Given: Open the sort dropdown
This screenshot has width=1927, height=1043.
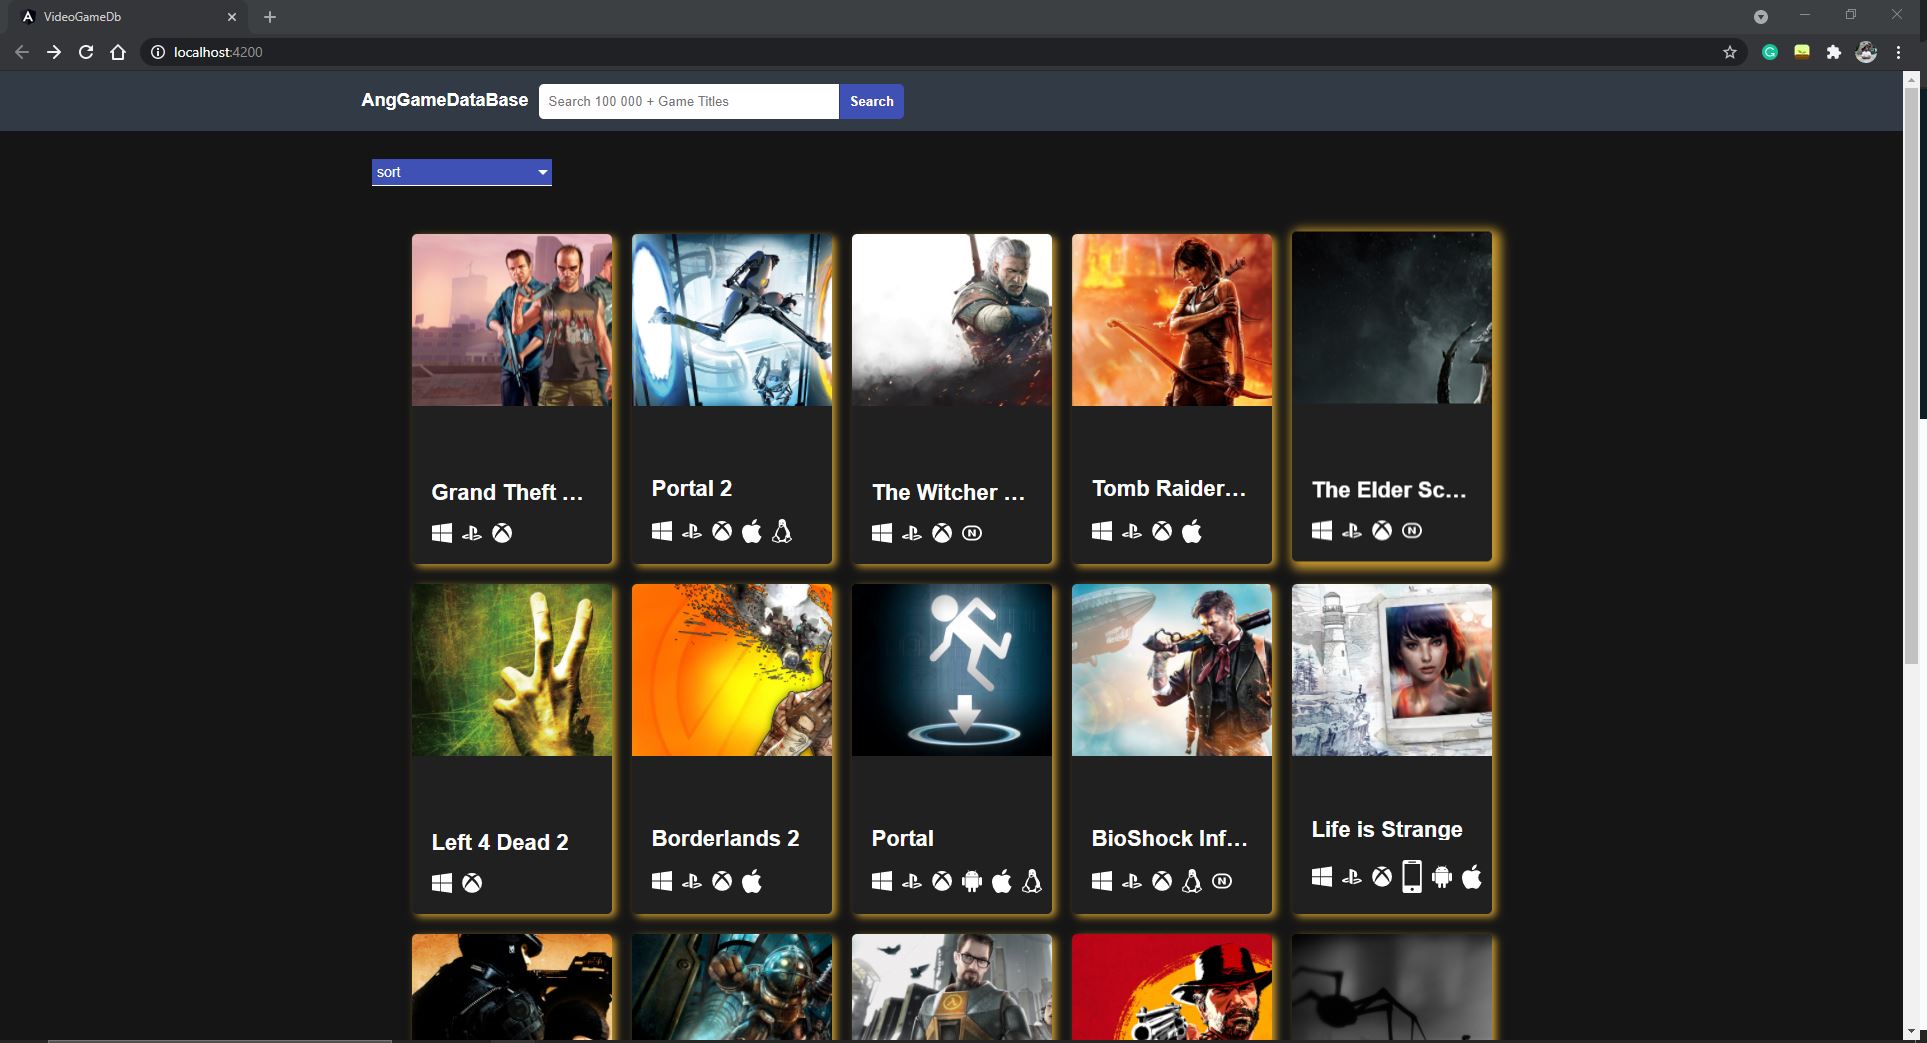Looking at the screenshot, I should pyautogui.click(x=461, y=172).
